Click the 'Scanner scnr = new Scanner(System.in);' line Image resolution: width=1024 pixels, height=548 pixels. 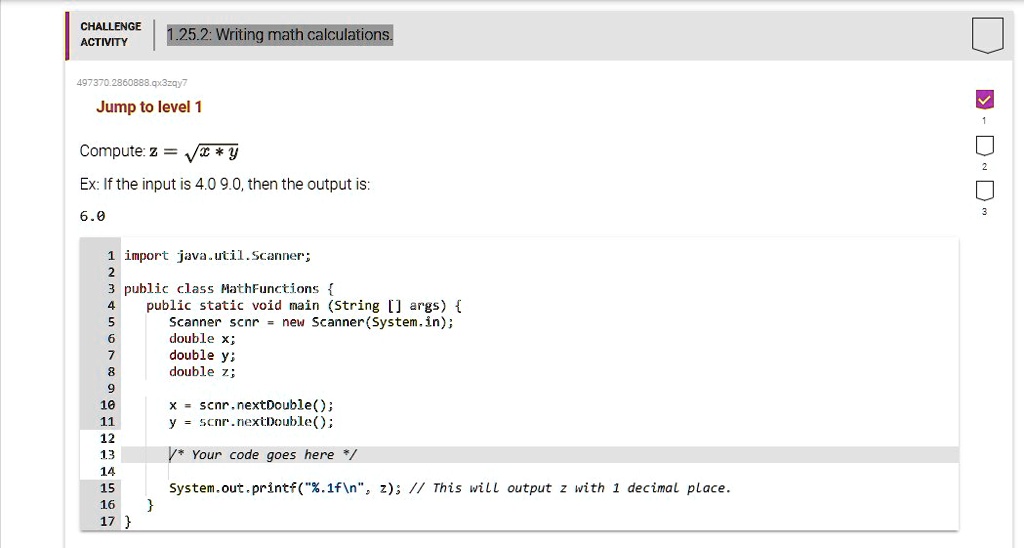(311, 322)
